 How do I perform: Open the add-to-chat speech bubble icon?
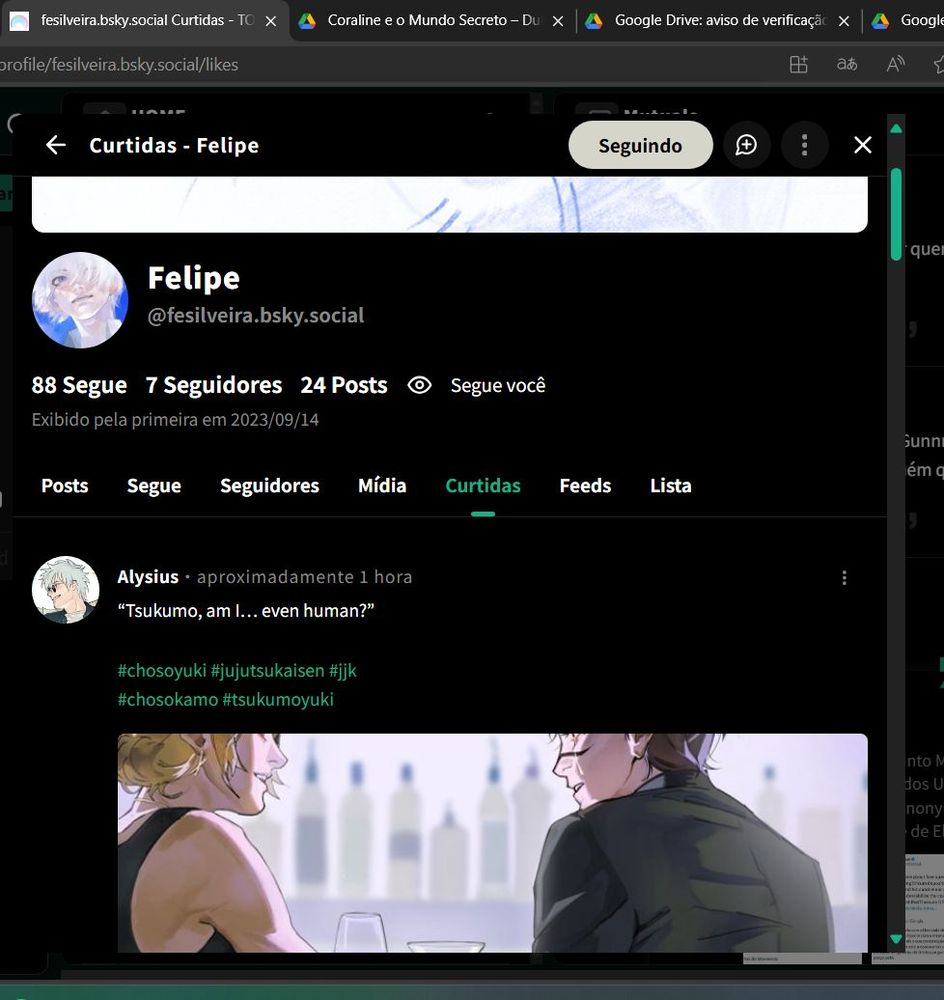click(746, 145)
